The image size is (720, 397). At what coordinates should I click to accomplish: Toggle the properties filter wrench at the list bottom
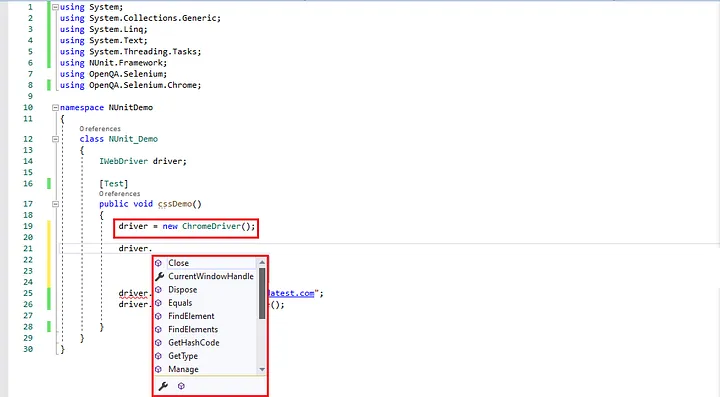pos(163,386)
